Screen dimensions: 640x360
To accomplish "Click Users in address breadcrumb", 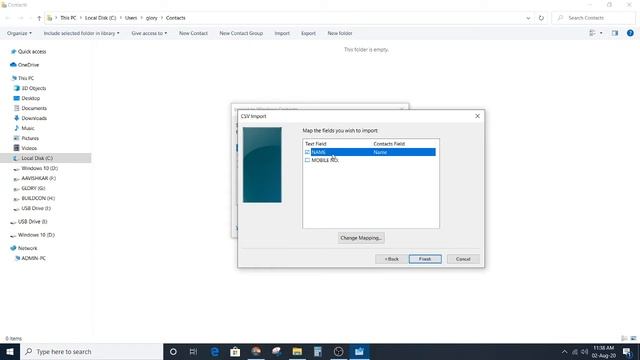I will coord(131,18).
